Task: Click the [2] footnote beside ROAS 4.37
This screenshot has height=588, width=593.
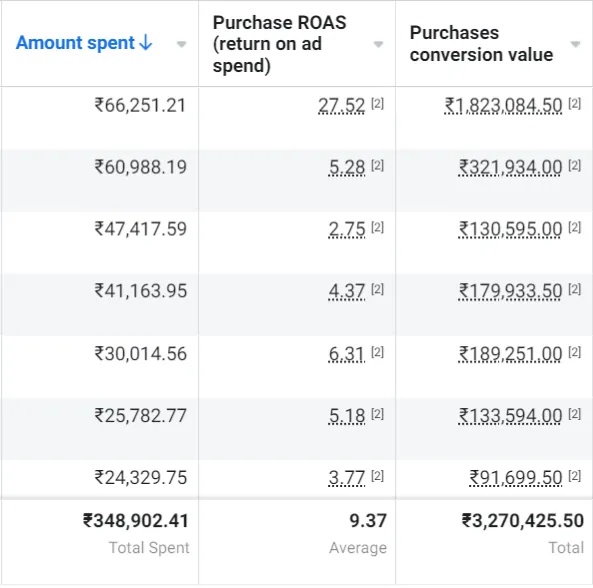Action: [x=377, y=289]
